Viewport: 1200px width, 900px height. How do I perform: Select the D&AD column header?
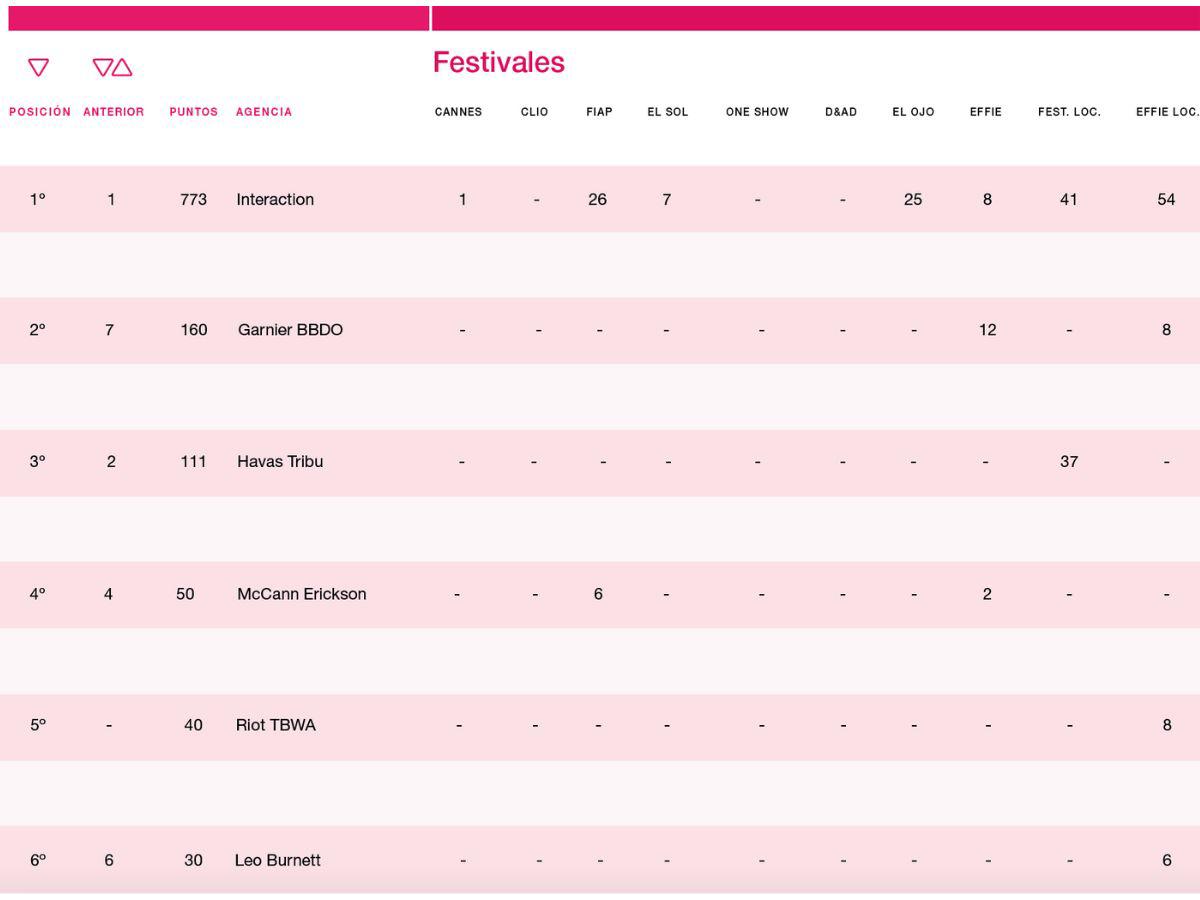click(x=841, y=112)
